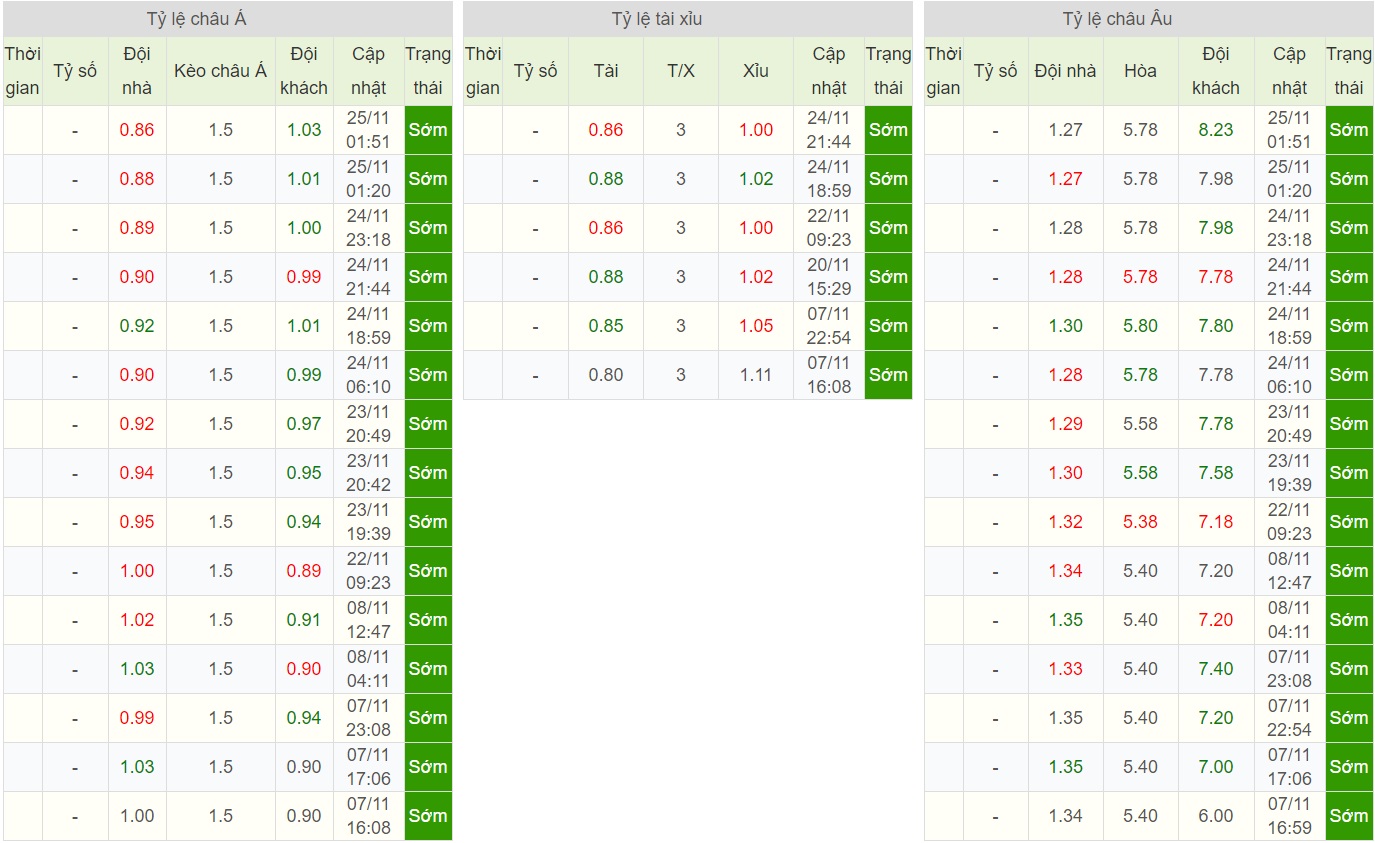Click Asian home odds 0.89
The height and width of the screenshot is (843, 1375).
137,228
